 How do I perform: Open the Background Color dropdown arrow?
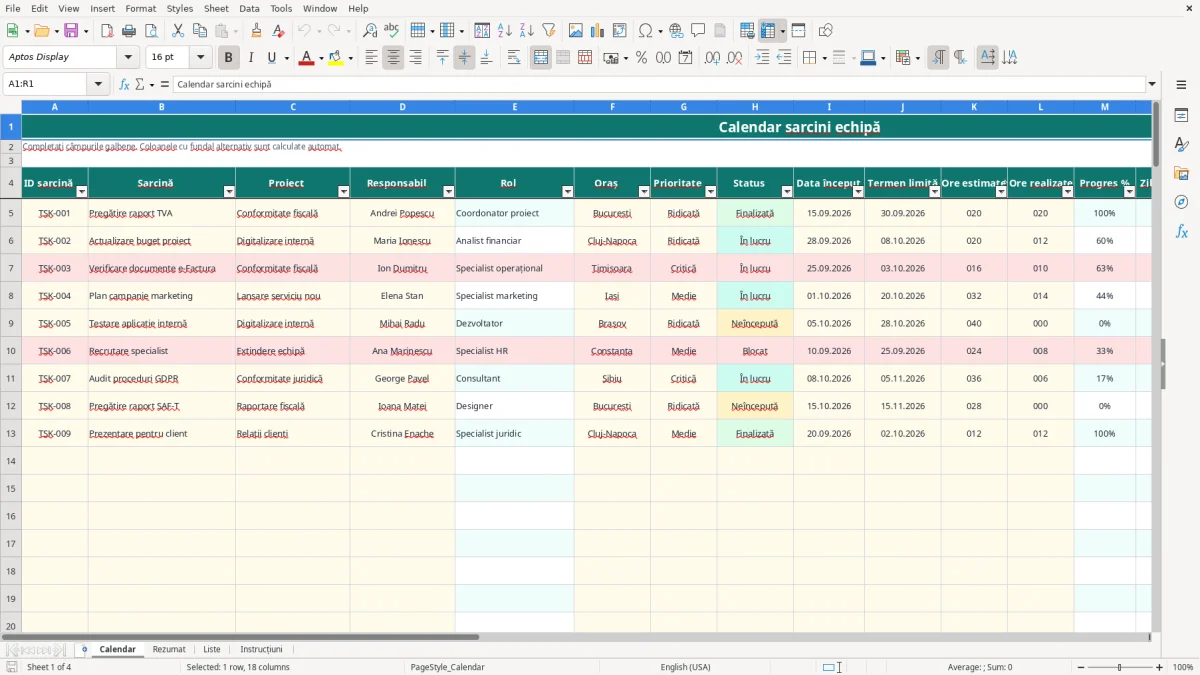pyautogui.click(x=351, y=58)
